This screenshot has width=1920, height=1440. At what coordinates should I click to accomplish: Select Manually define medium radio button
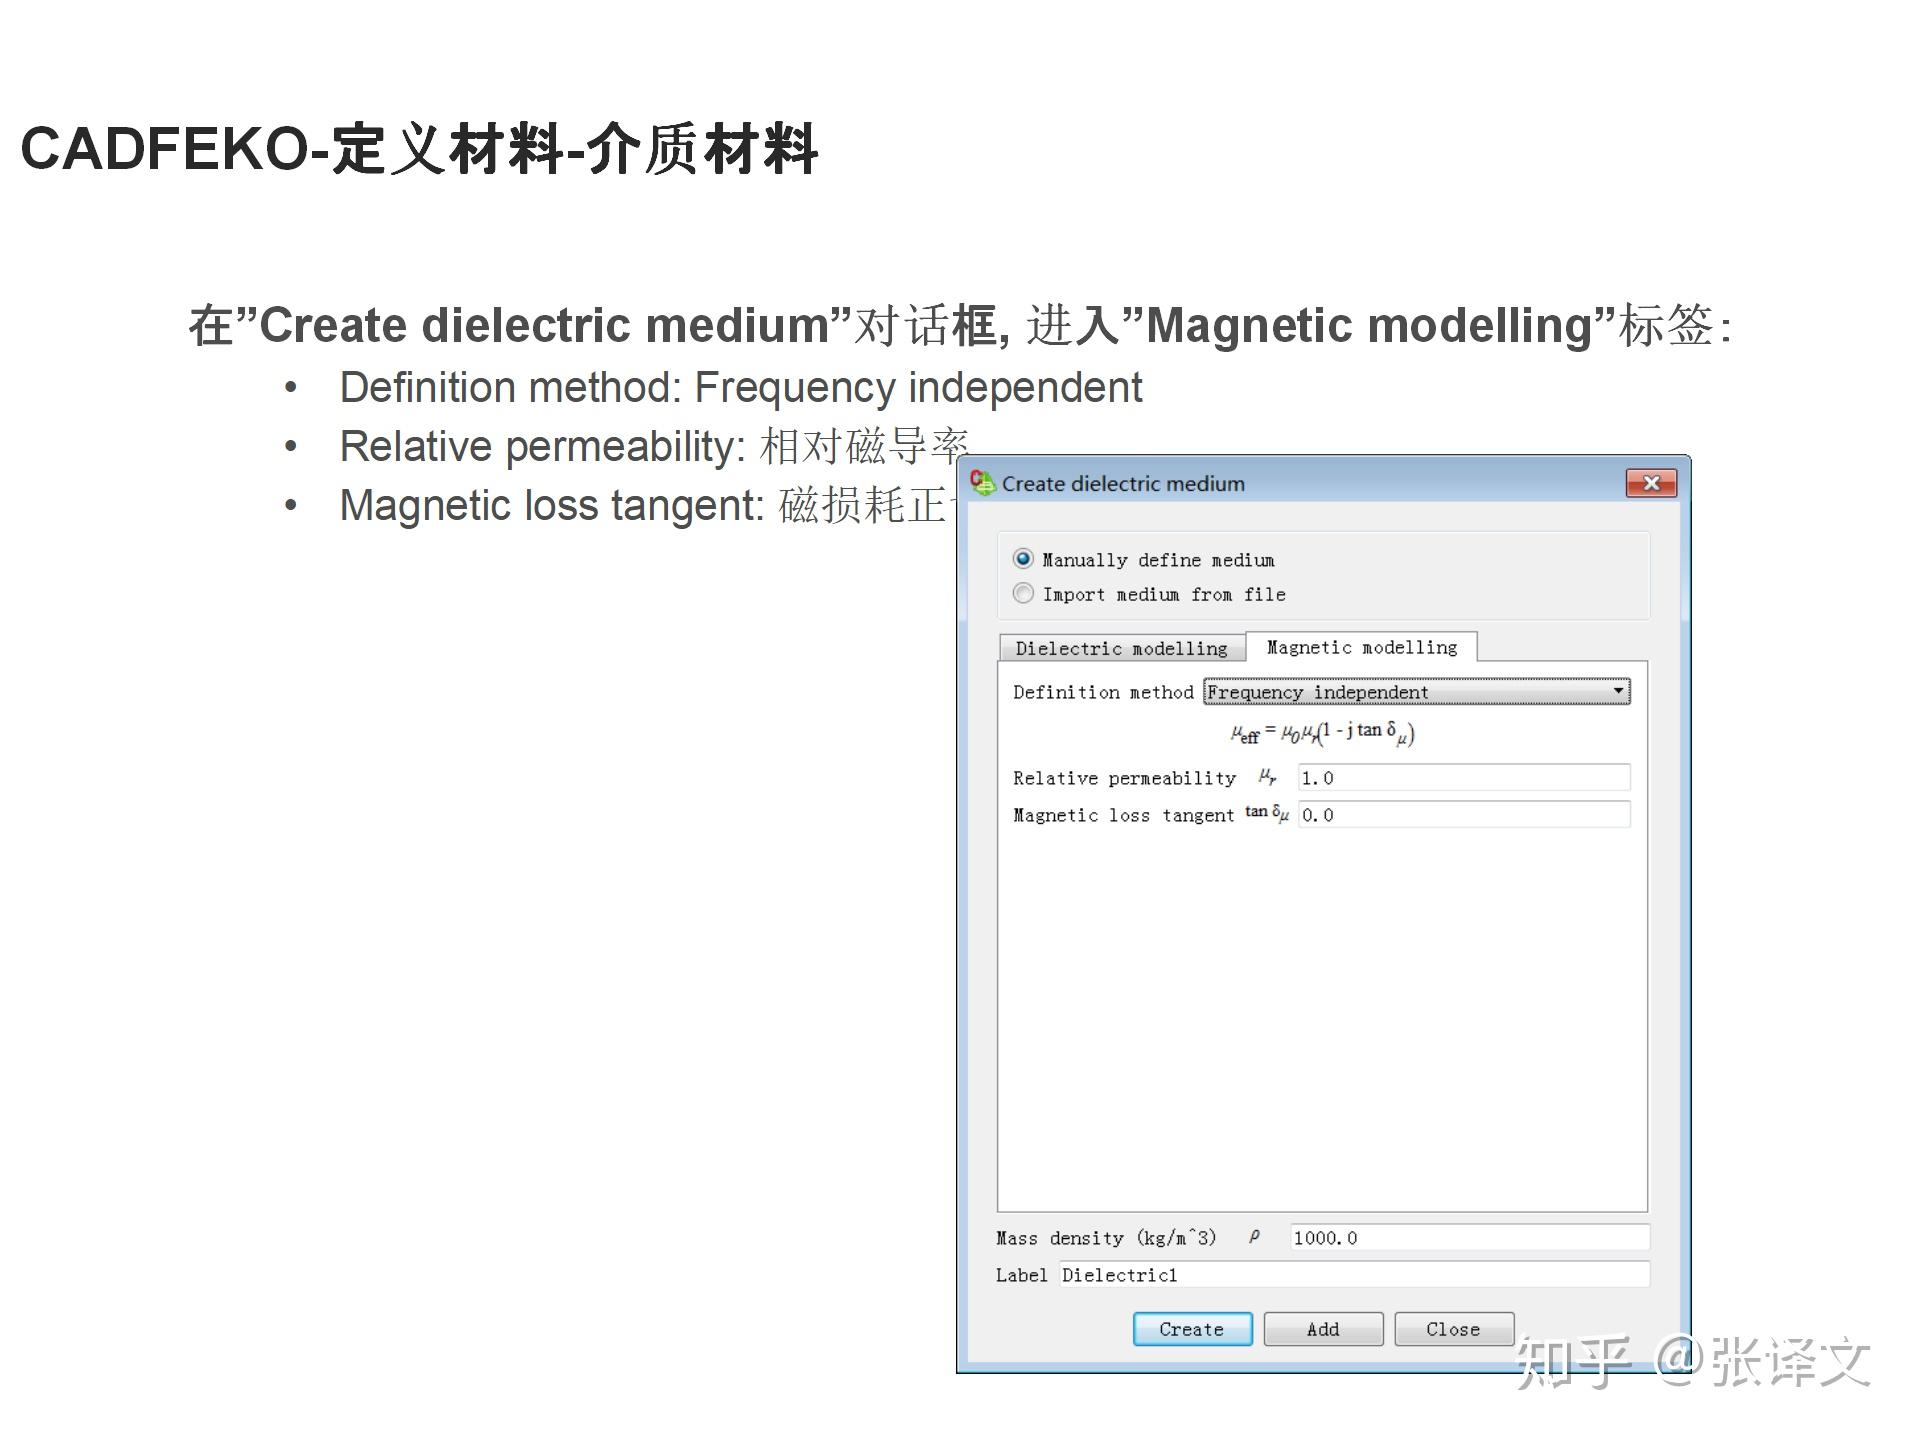click(1023, 559)
